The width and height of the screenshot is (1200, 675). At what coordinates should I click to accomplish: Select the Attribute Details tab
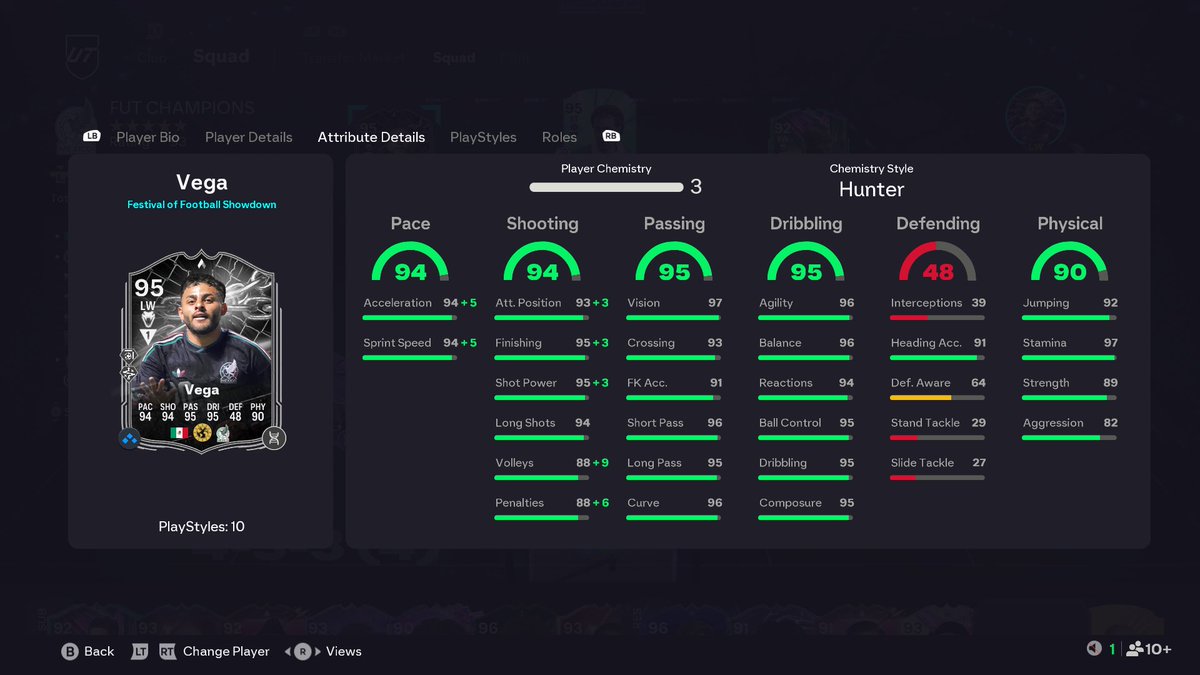pyautogui.click(x=371, y=137)
